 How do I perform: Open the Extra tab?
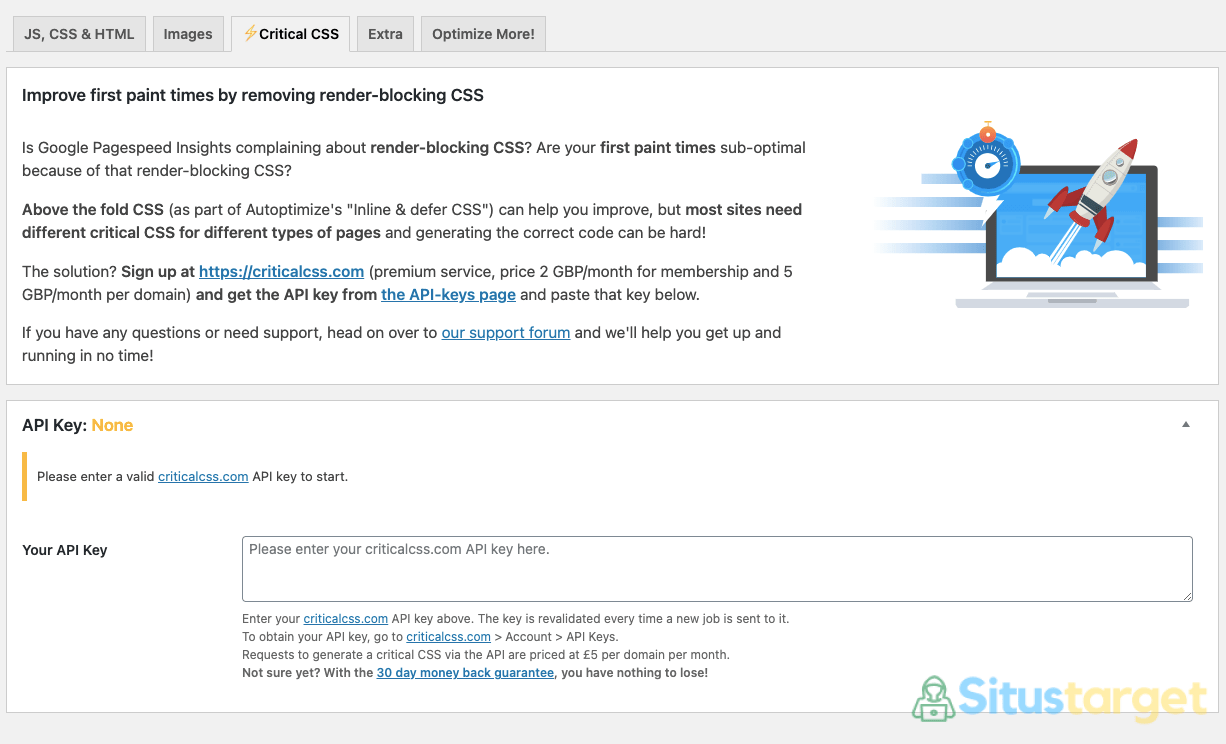tap(385, 34)
